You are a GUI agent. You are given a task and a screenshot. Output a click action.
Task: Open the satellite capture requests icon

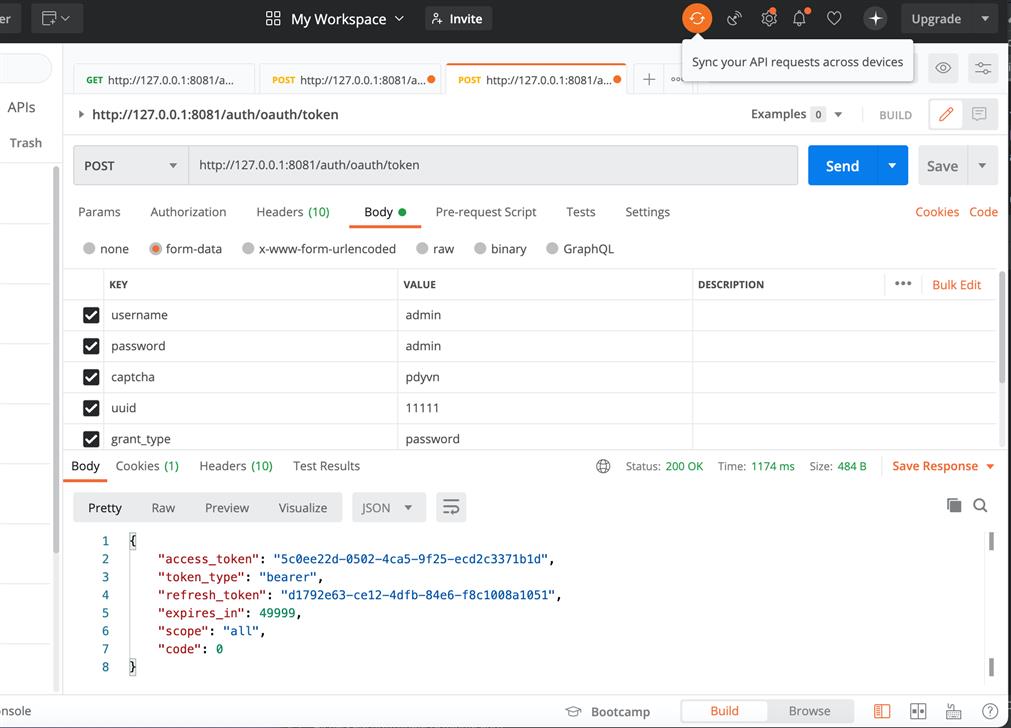[x=734, y=19]
